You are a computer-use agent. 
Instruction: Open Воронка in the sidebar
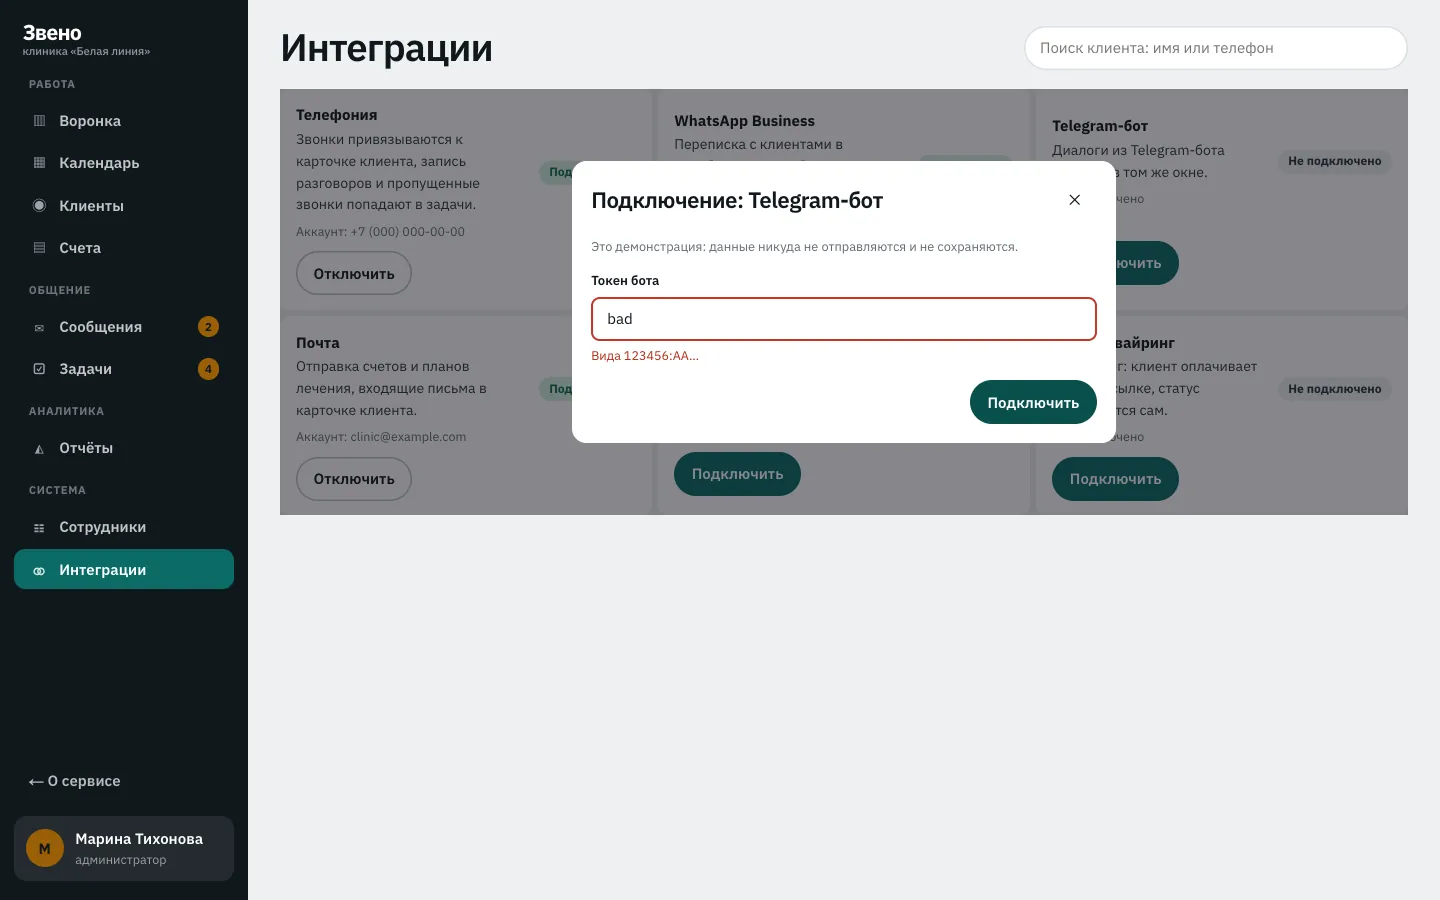124,121
